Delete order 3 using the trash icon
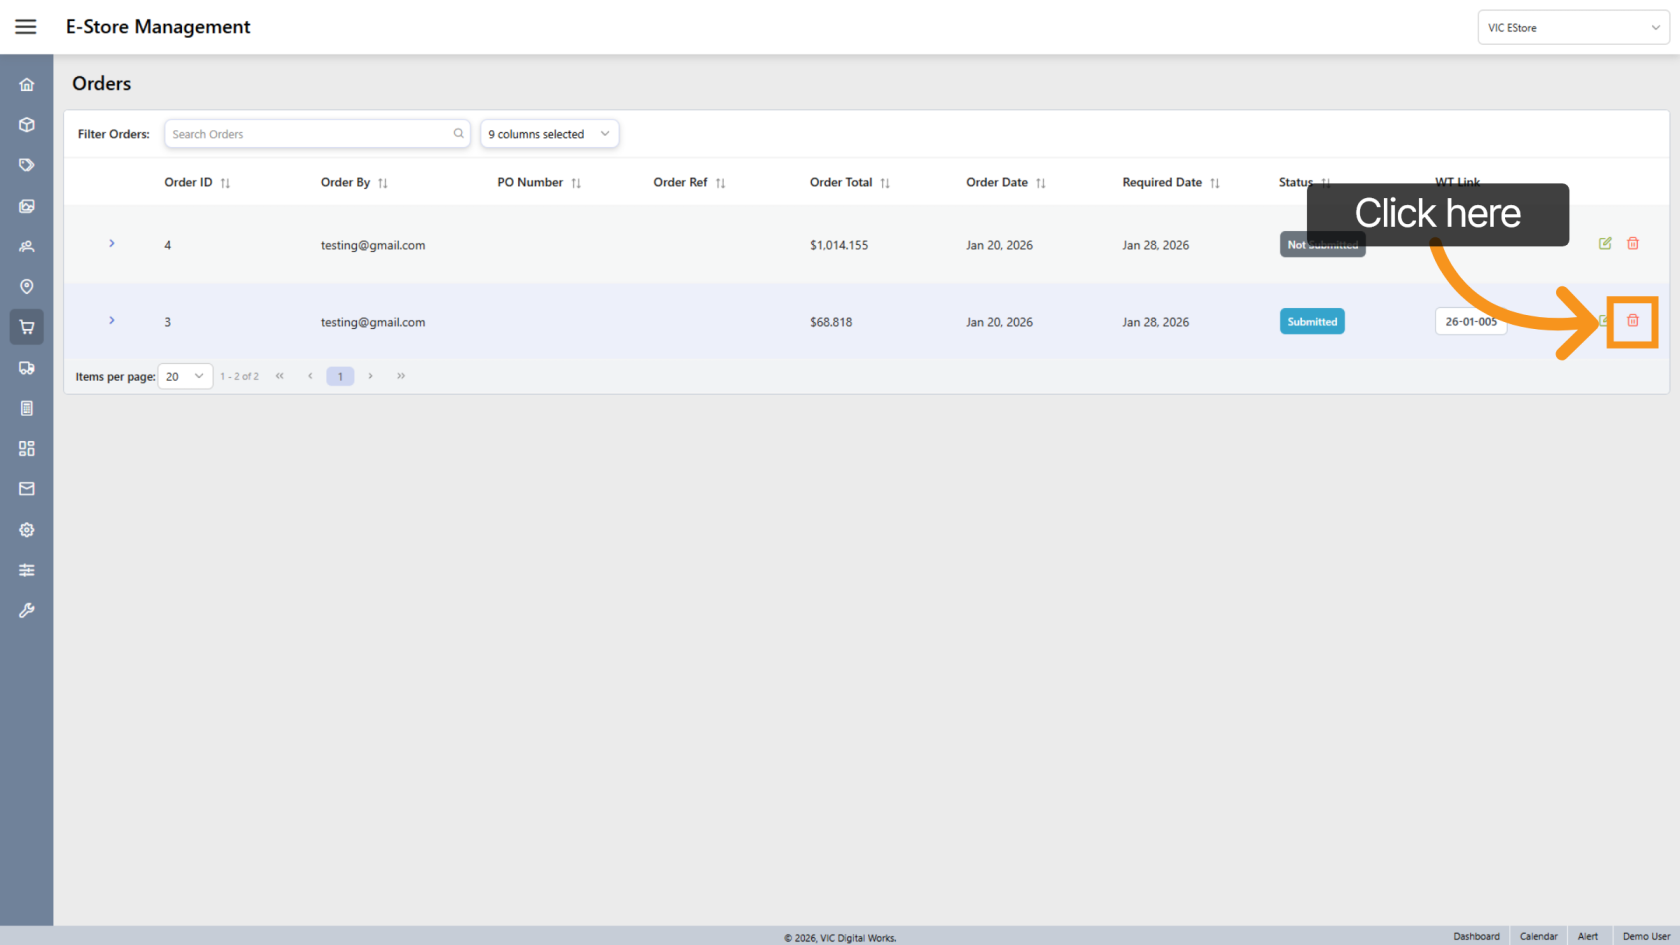This screenshot has height=945, width=1680. point(1632,321)
